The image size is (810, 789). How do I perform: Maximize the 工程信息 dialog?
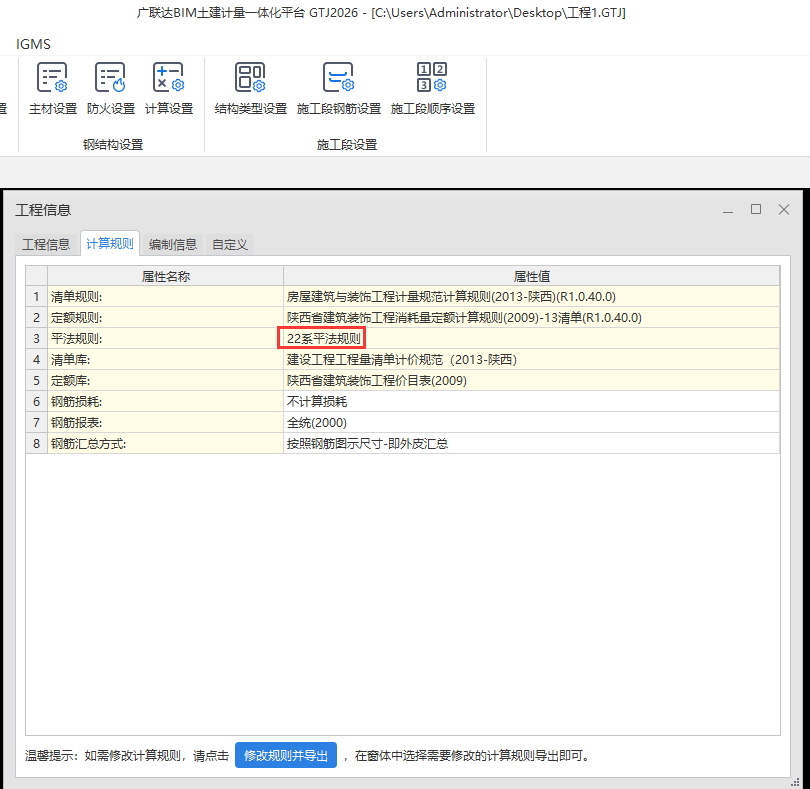756,209
